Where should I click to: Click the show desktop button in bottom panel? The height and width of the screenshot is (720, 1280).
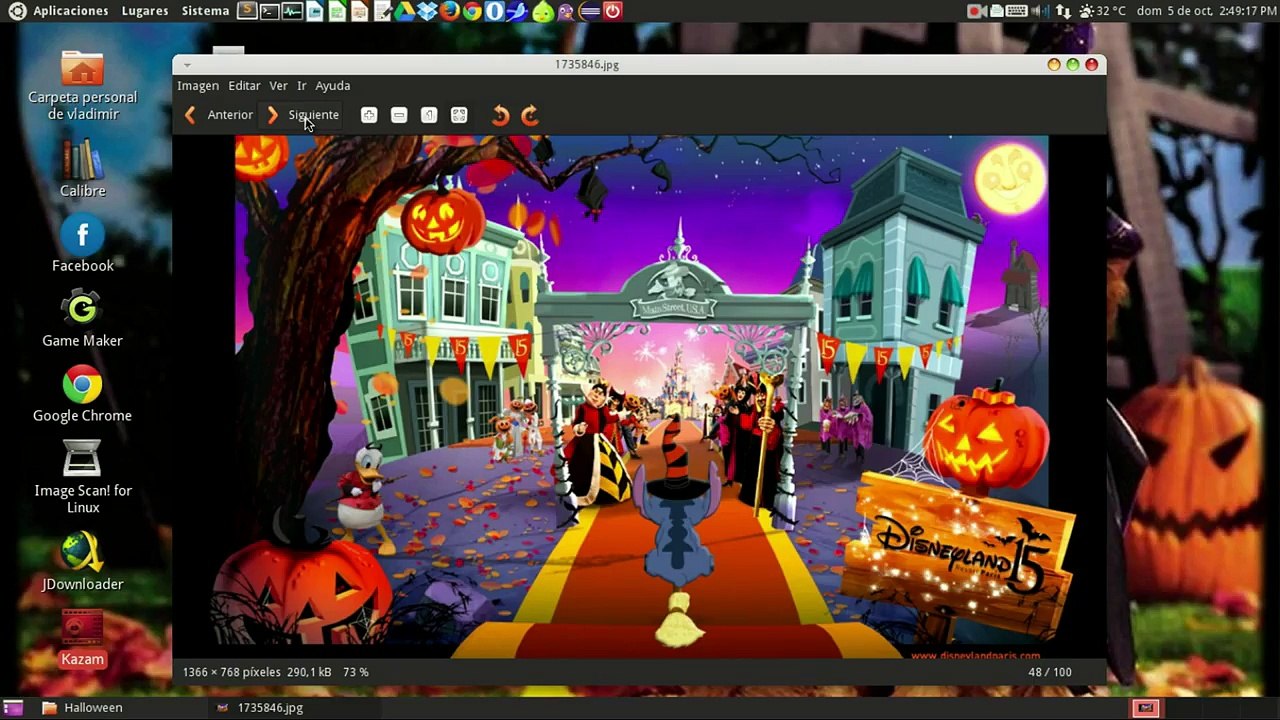point(13,708)
